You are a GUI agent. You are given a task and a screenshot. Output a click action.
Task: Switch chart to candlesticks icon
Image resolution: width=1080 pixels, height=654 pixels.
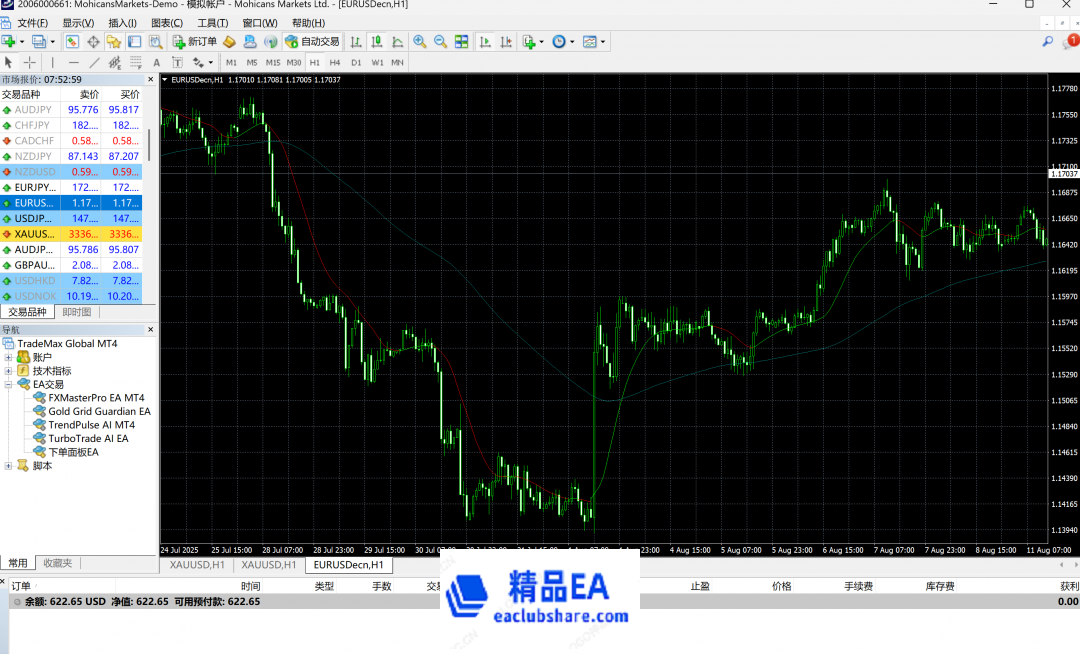click(x=377, y=41)
